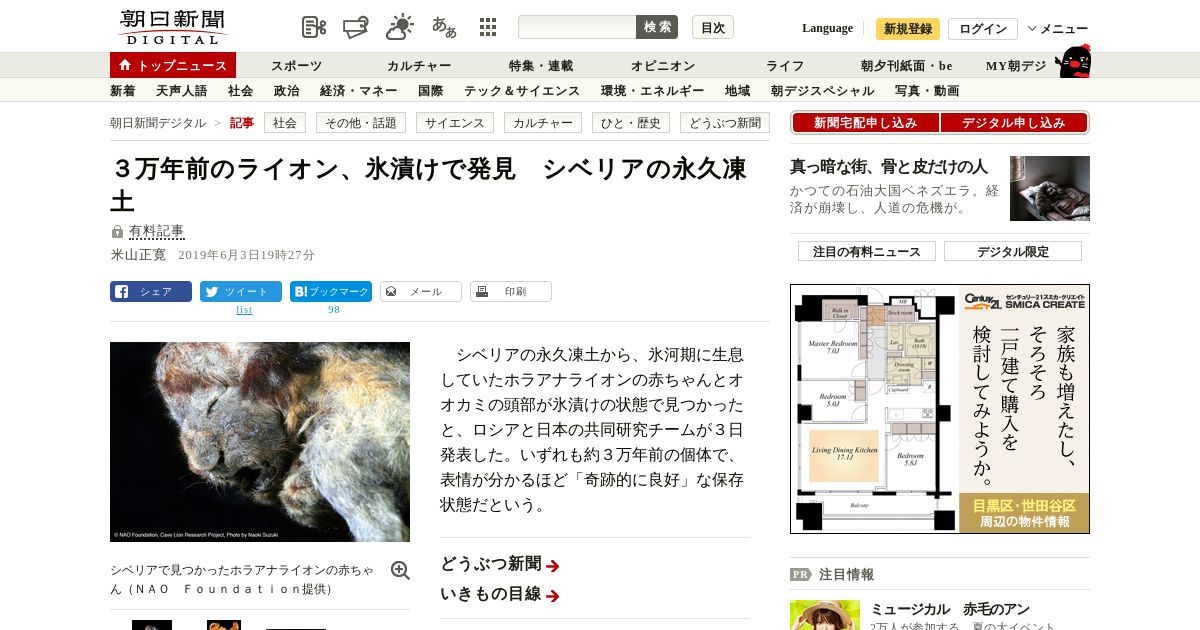Tweet this article
This screenshot has height=630, width=1200.
[x=241, y=292]
